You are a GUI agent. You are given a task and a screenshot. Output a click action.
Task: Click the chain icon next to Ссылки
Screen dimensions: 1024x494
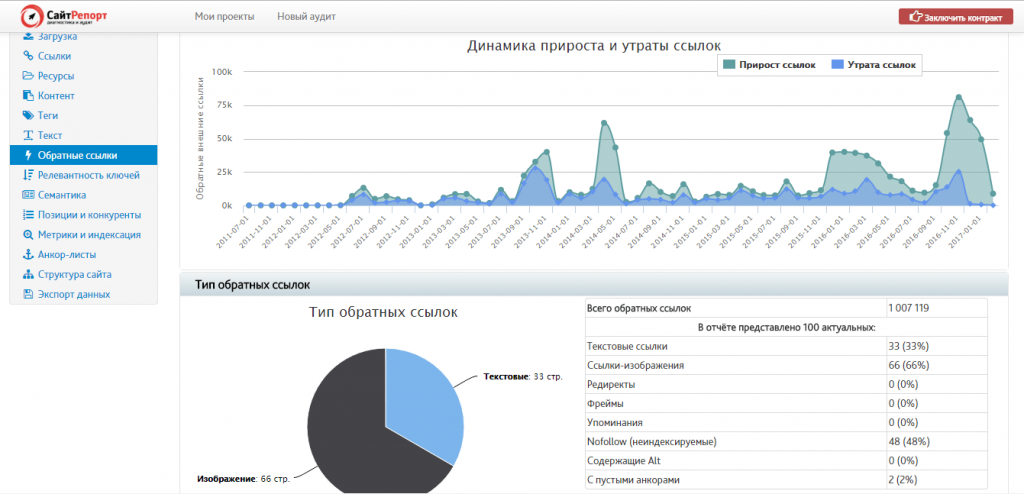click(28, 56)
